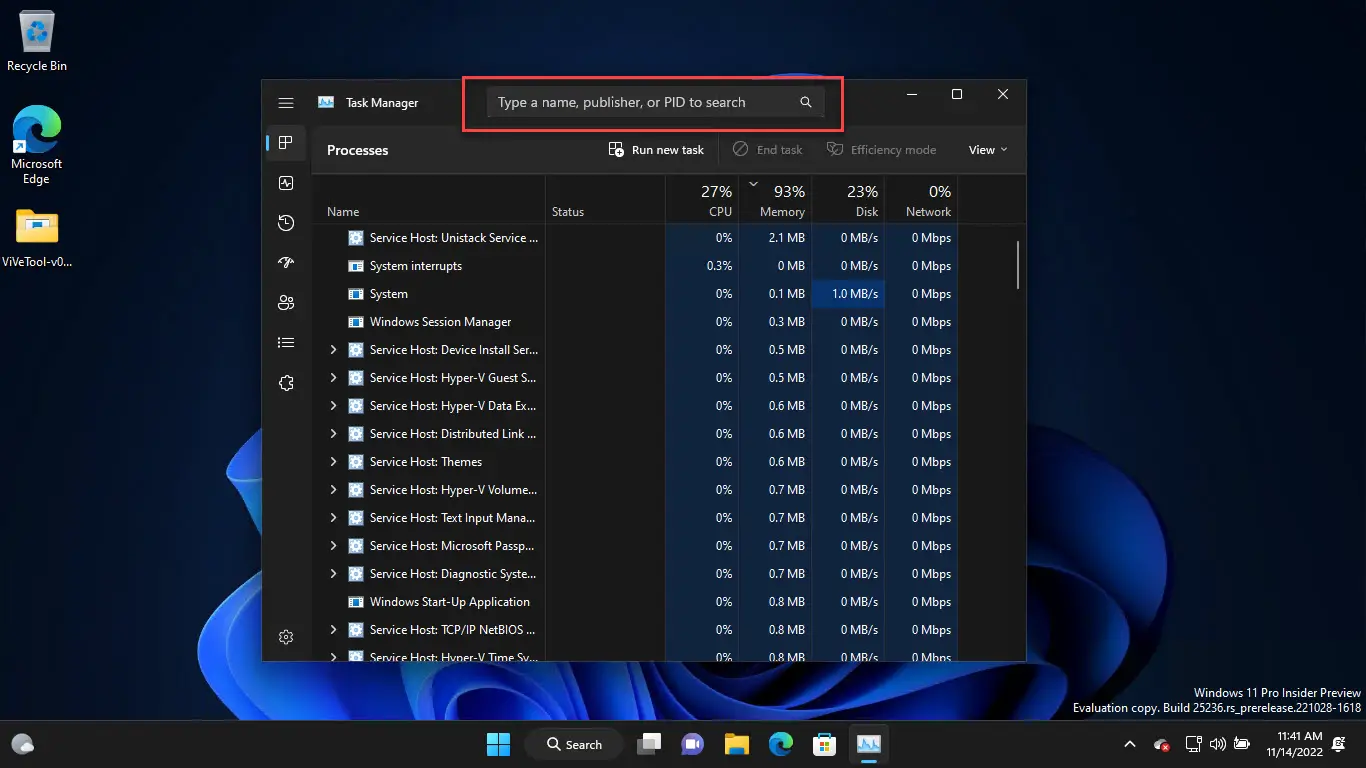Select the System process row name

click(389, 294)
